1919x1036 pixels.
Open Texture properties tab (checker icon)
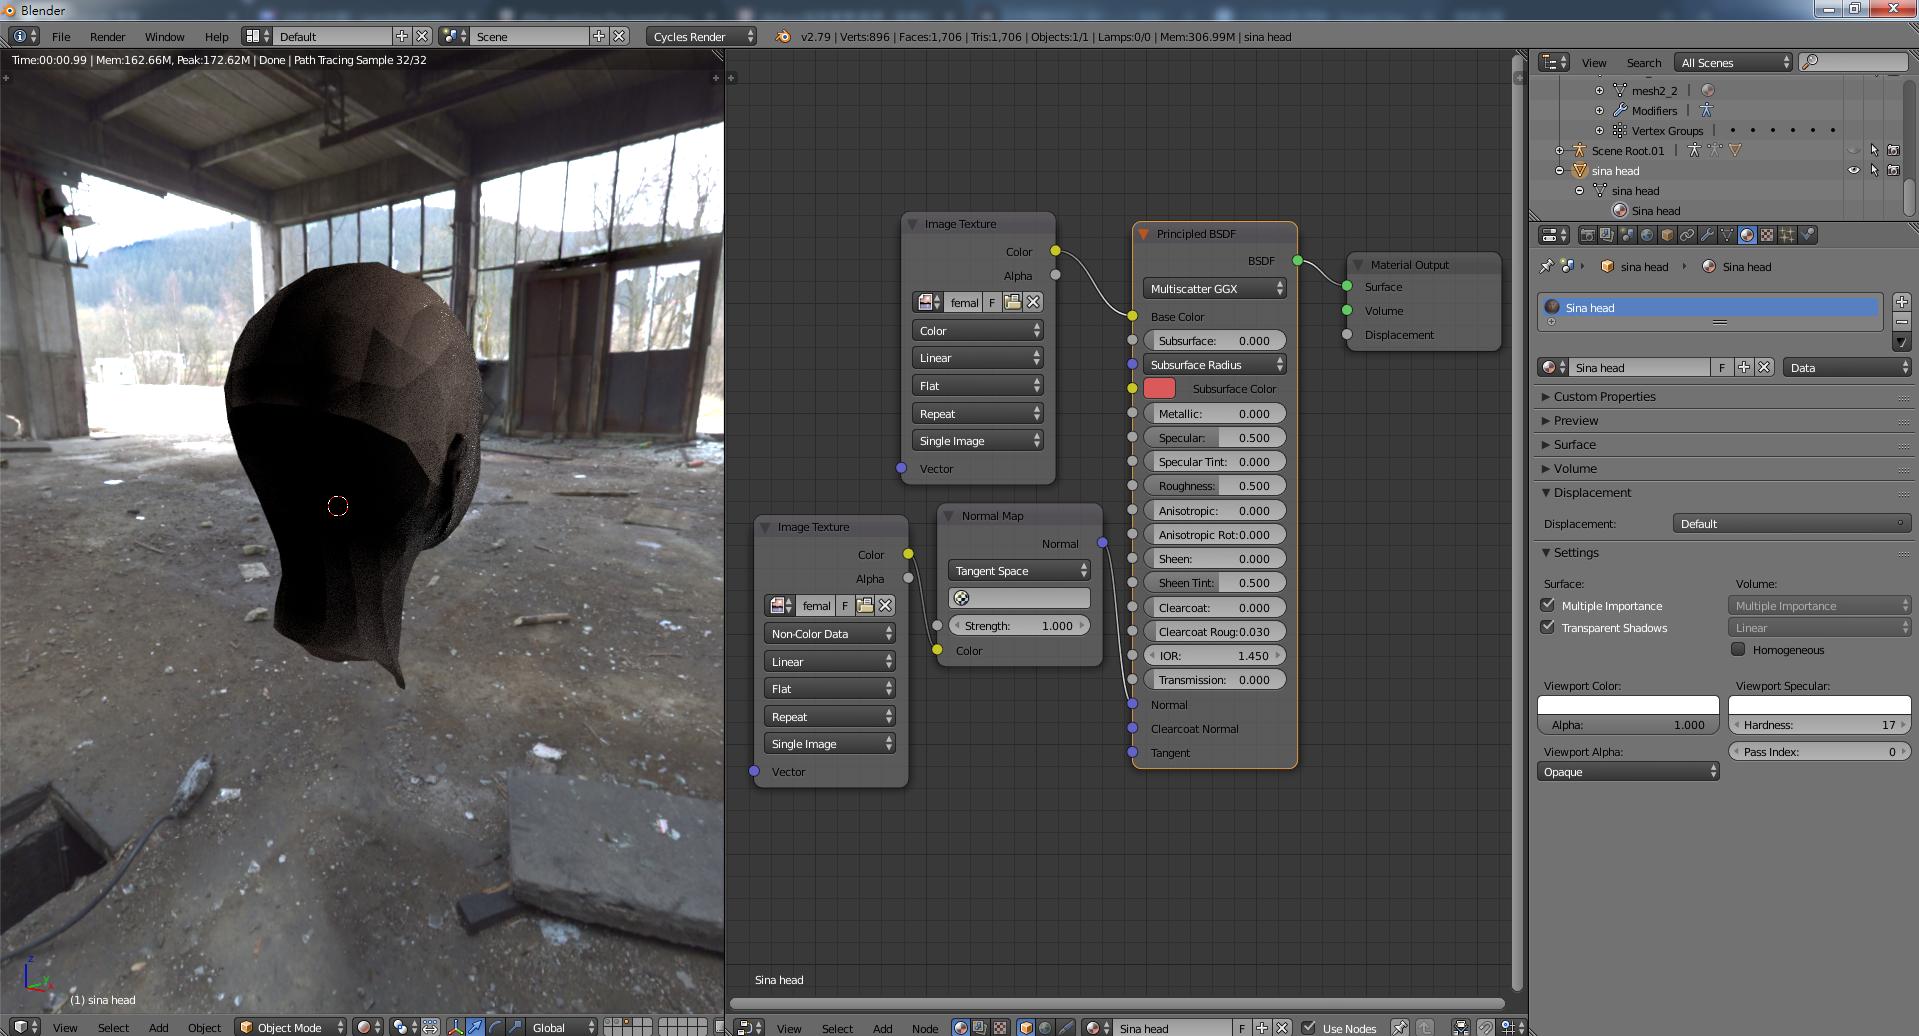point(1767,235)
